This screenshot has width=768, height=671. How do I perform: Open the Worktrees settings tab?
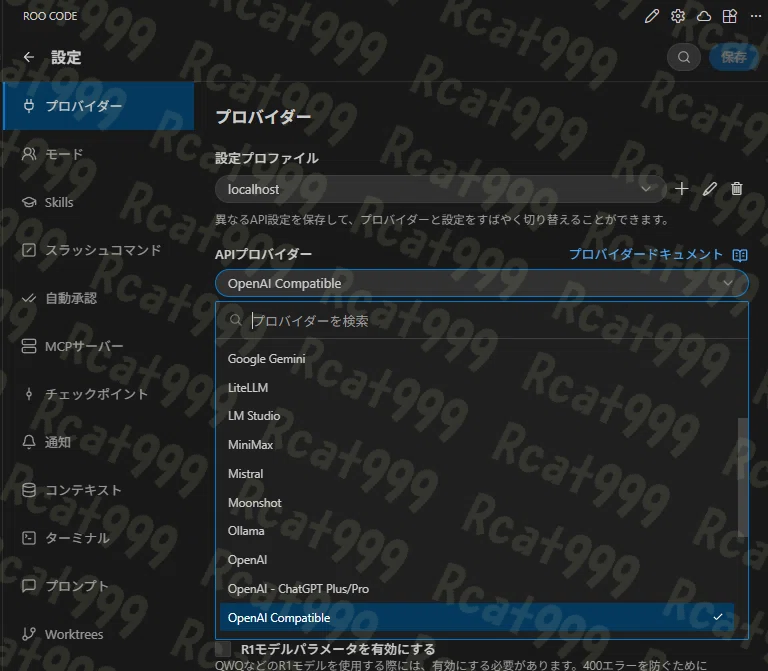98,634
